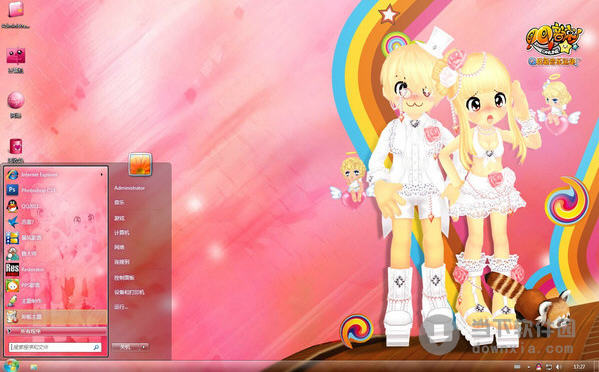Open the network tray icon

point(549,367)
